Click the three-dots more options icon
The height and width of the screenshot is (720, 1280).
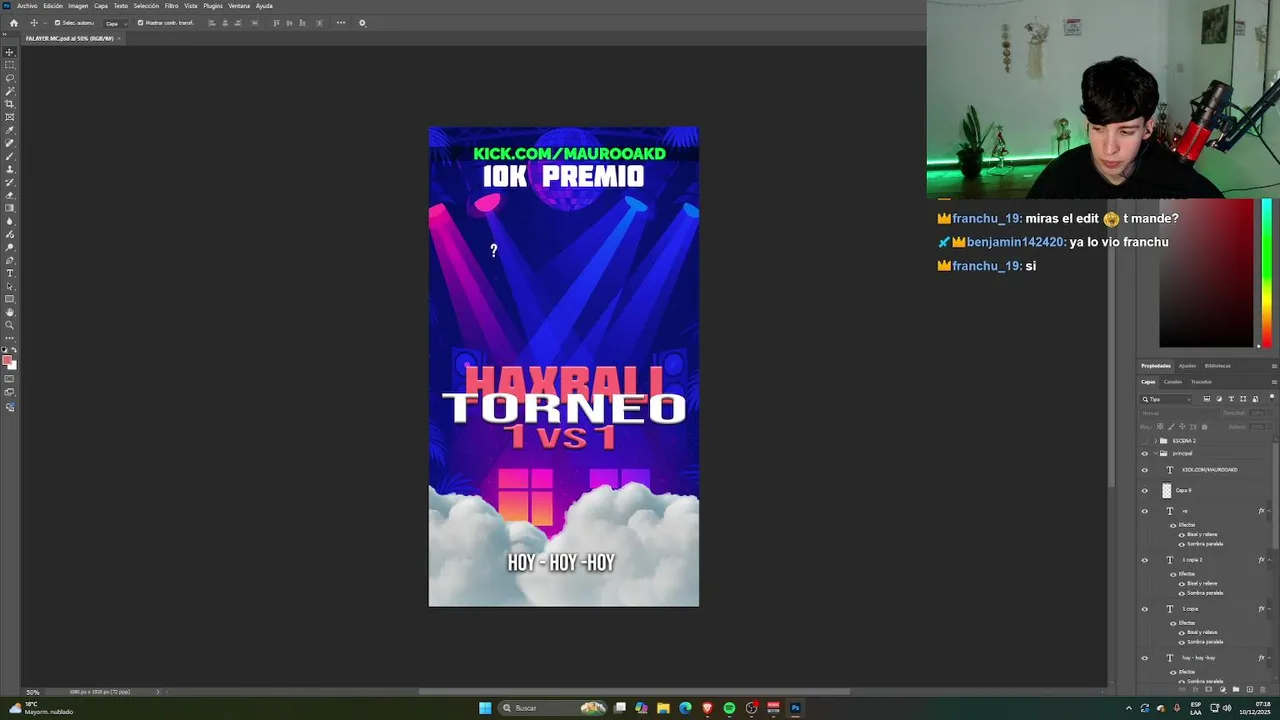(341, 23)
